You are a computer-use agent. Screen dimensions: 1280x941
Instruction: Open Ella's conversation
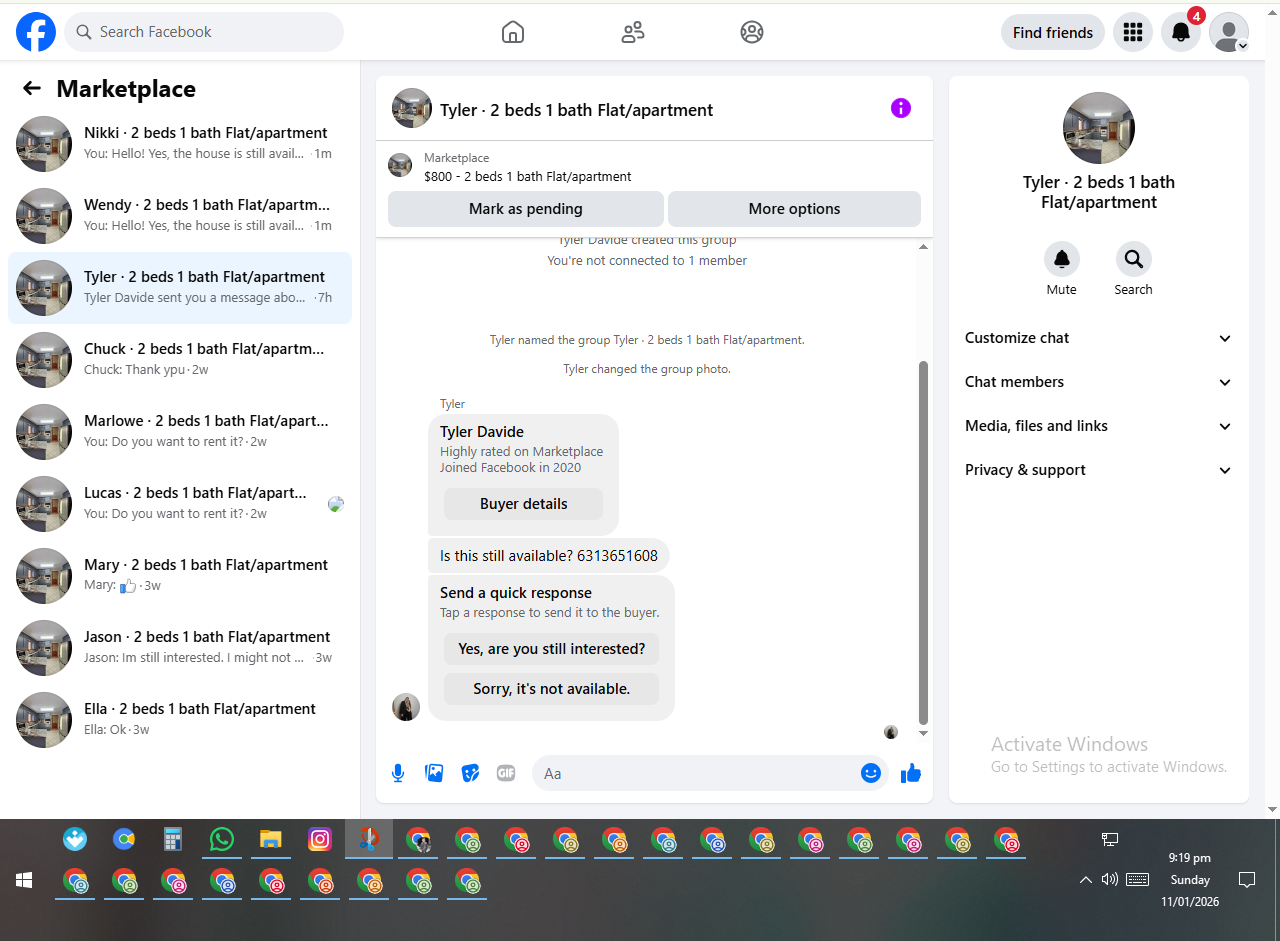point(180,720)
